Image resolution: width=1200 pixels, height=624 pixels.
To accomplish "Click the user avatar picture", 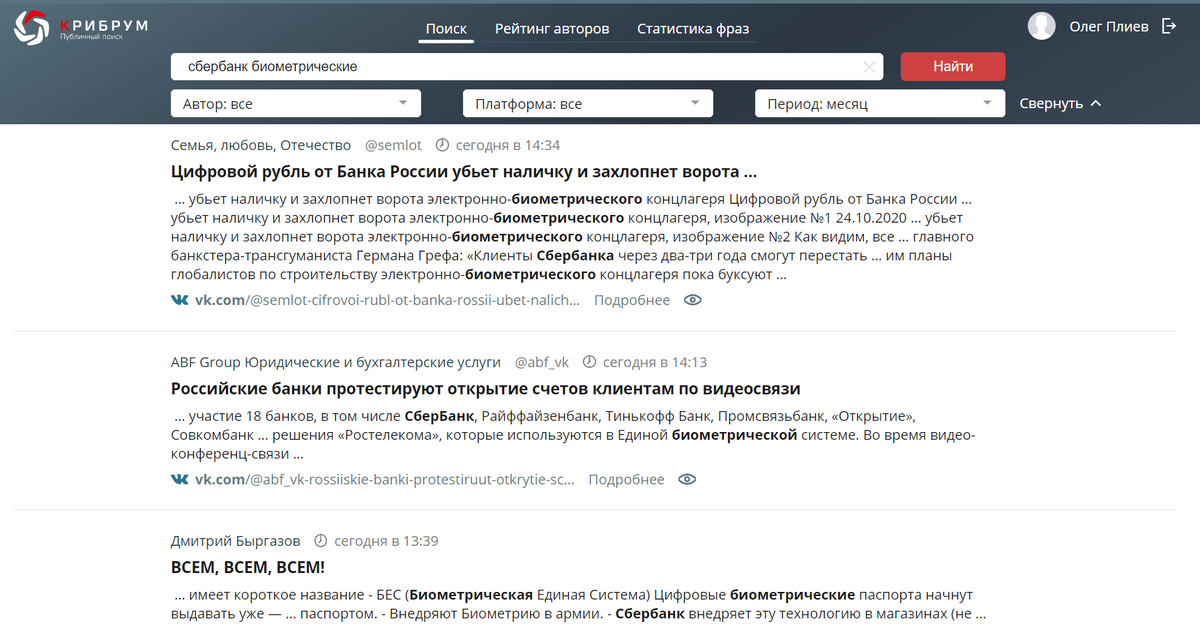I will 1042,26.
